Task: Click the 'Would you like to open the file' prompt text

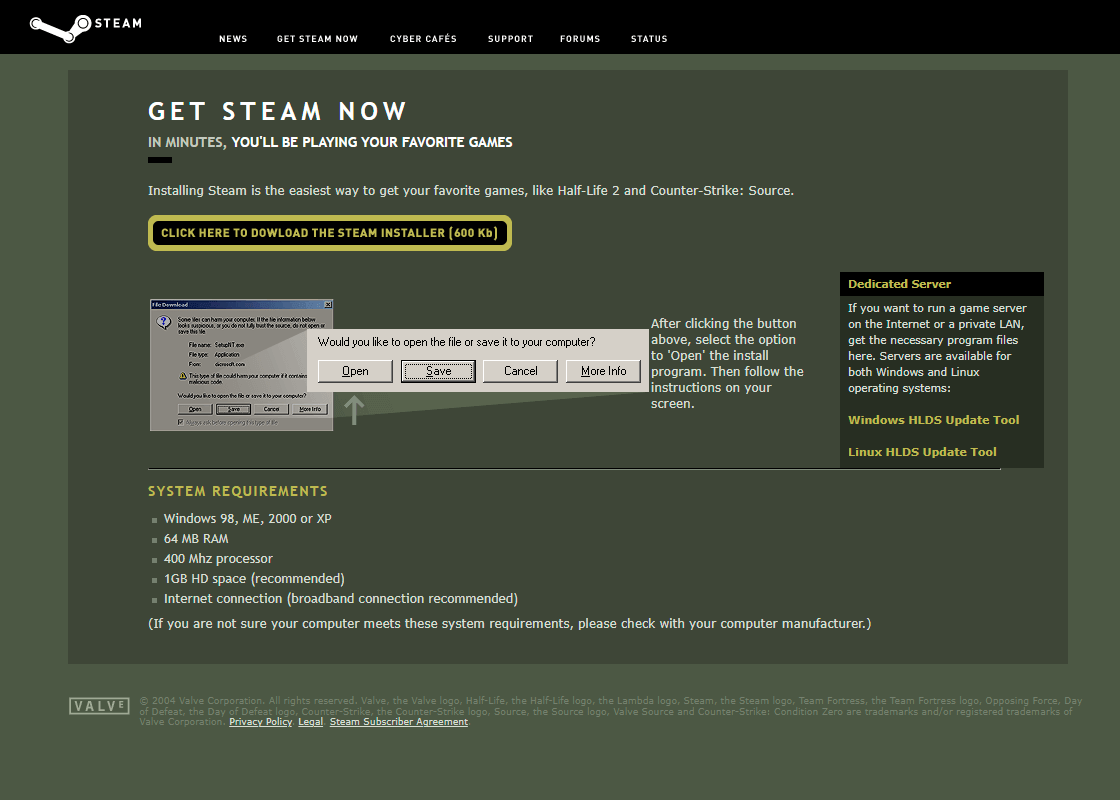Action: tap(456, 342)
